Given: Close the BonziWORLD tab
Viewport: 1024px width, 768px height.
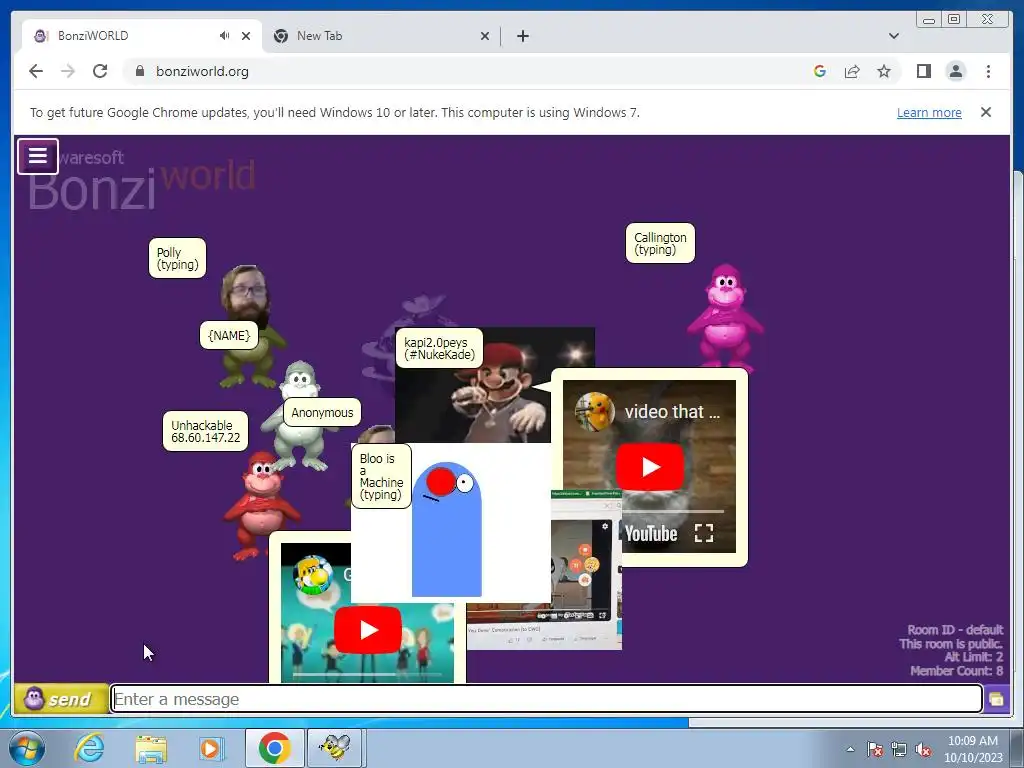Looking at the screenshot, I should tap(246, 36).
